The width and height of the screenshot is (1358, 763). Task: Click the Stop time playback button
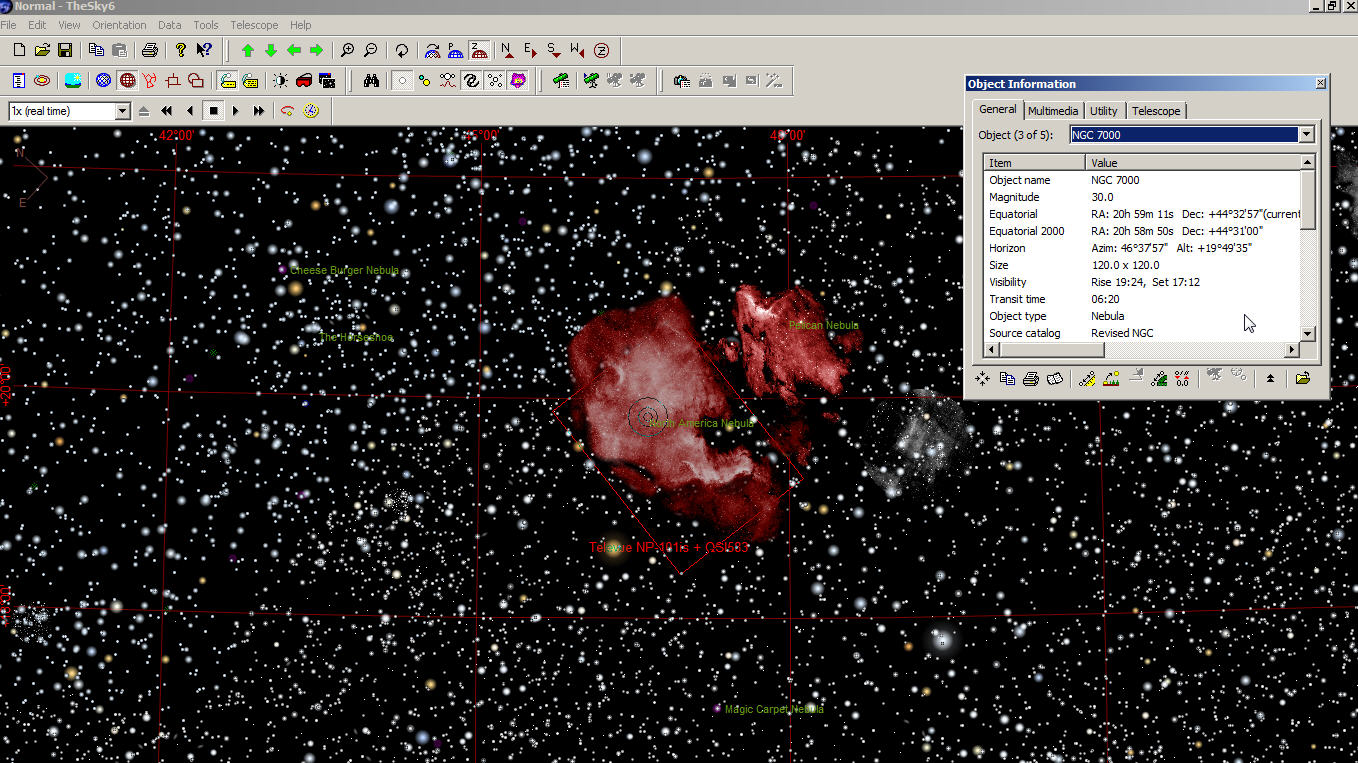(x=213, y=111)
